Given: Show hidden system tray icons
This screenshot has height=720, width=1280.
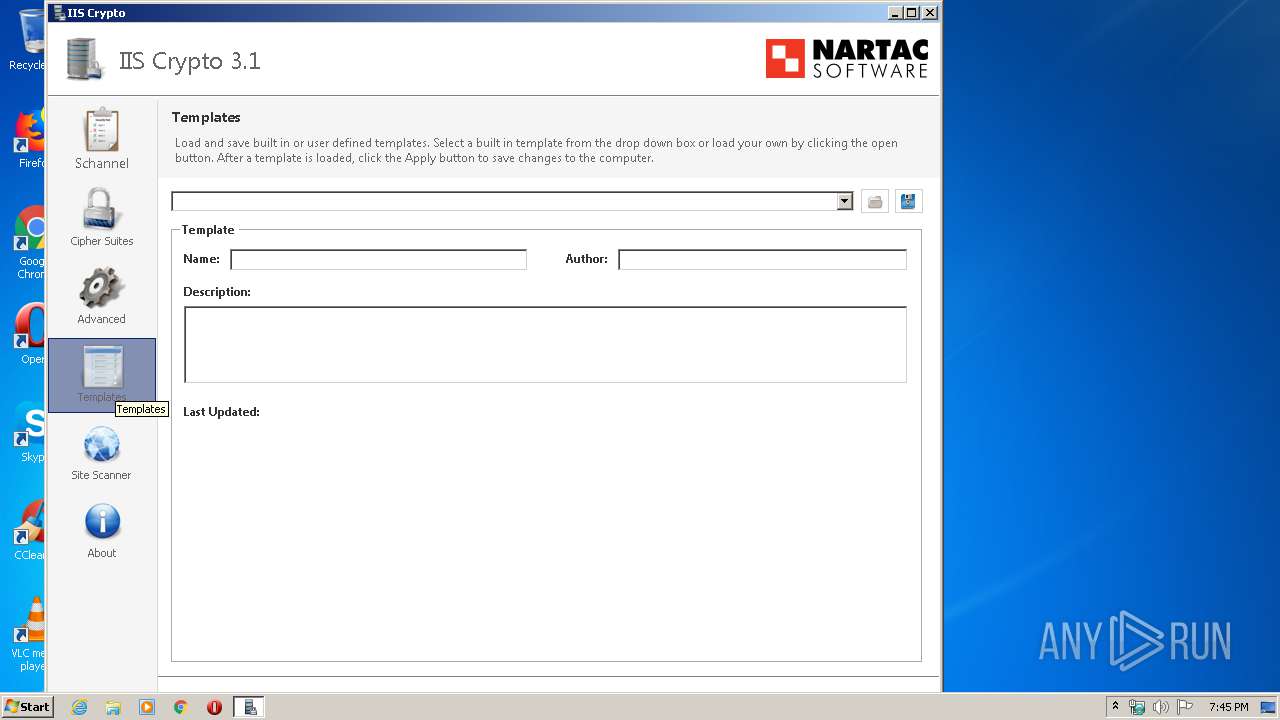Looking at the screenshot, I should pyautogui.click(x=1115, y=706).
